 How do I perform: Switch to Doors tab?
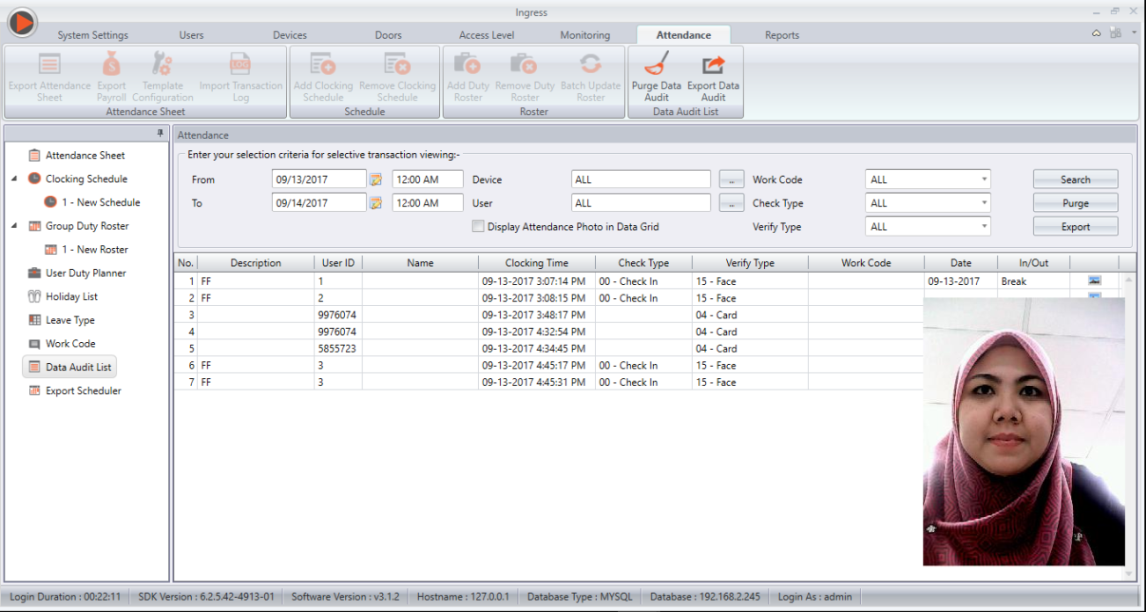point(388,35)
